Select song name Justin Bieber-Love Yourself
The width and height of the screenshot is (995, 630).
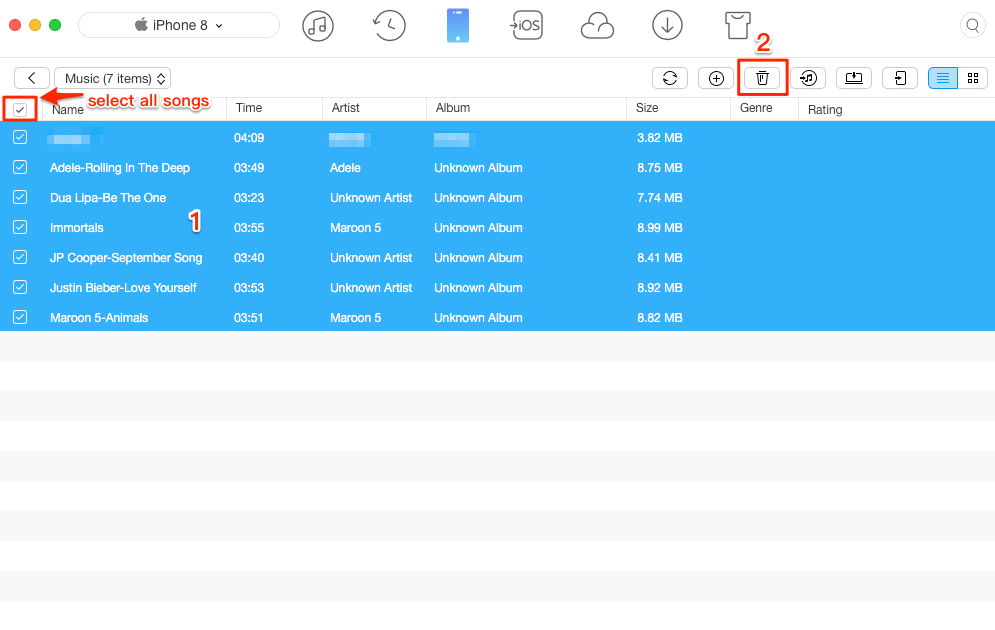coord(123,288)
